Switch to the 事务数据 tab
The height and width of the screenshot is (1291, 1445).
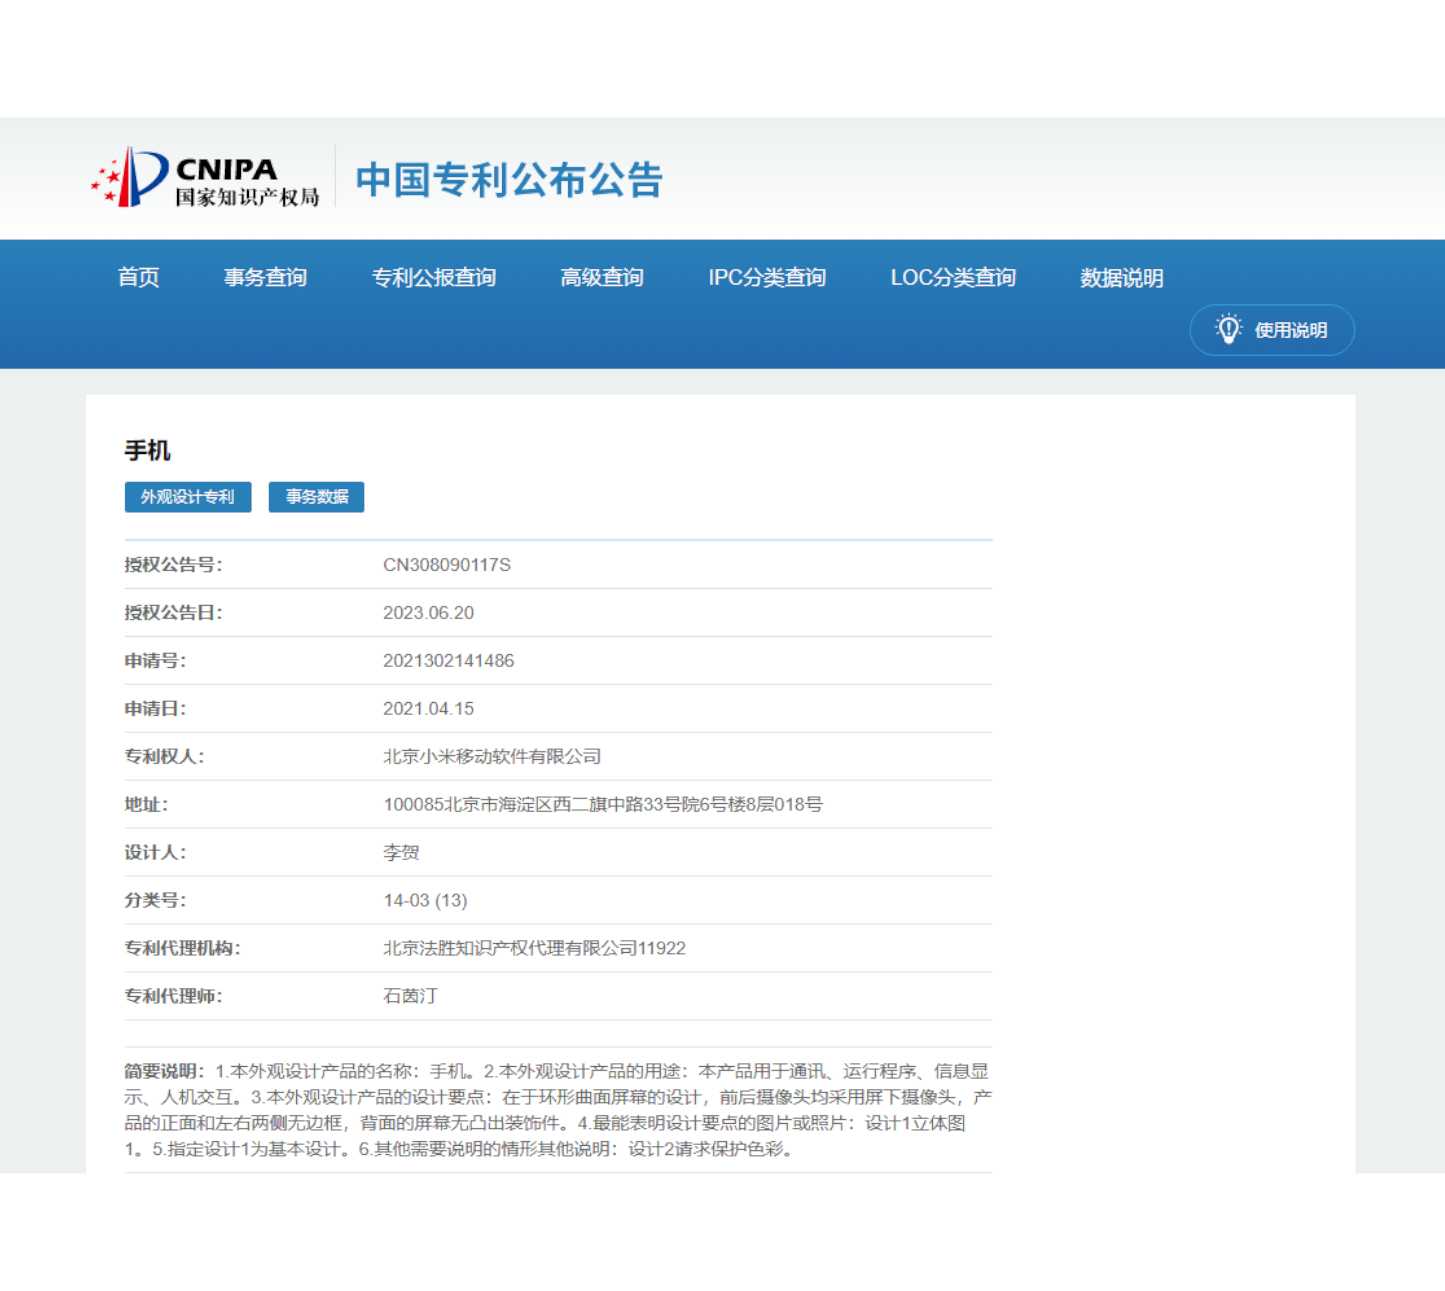(316, 497)
